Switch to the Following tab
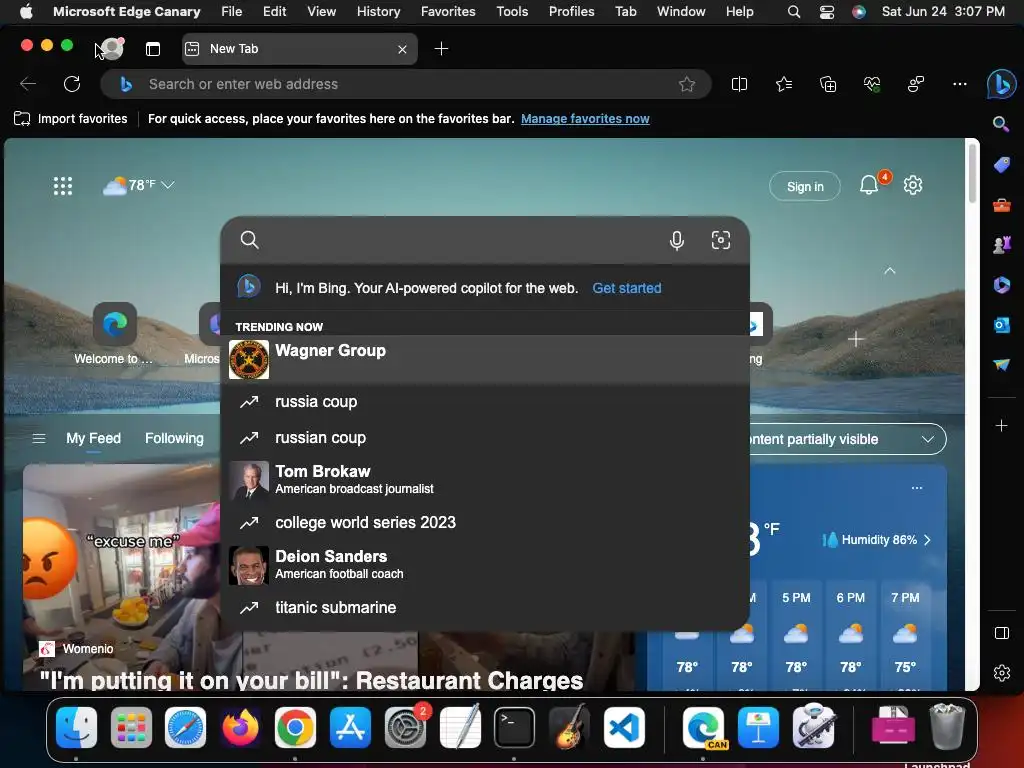The height and width of the screenshot is (768, 1024). (174, 438)
